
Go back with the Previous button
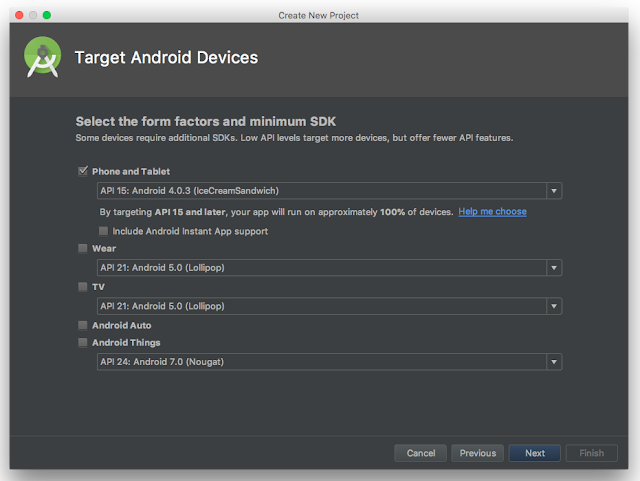click(477, 453)
